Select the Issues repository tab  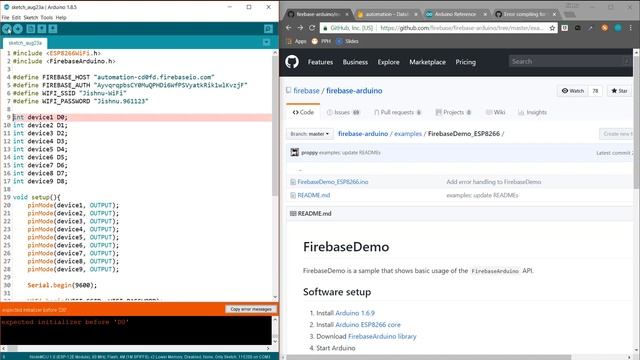coord(343,112)
